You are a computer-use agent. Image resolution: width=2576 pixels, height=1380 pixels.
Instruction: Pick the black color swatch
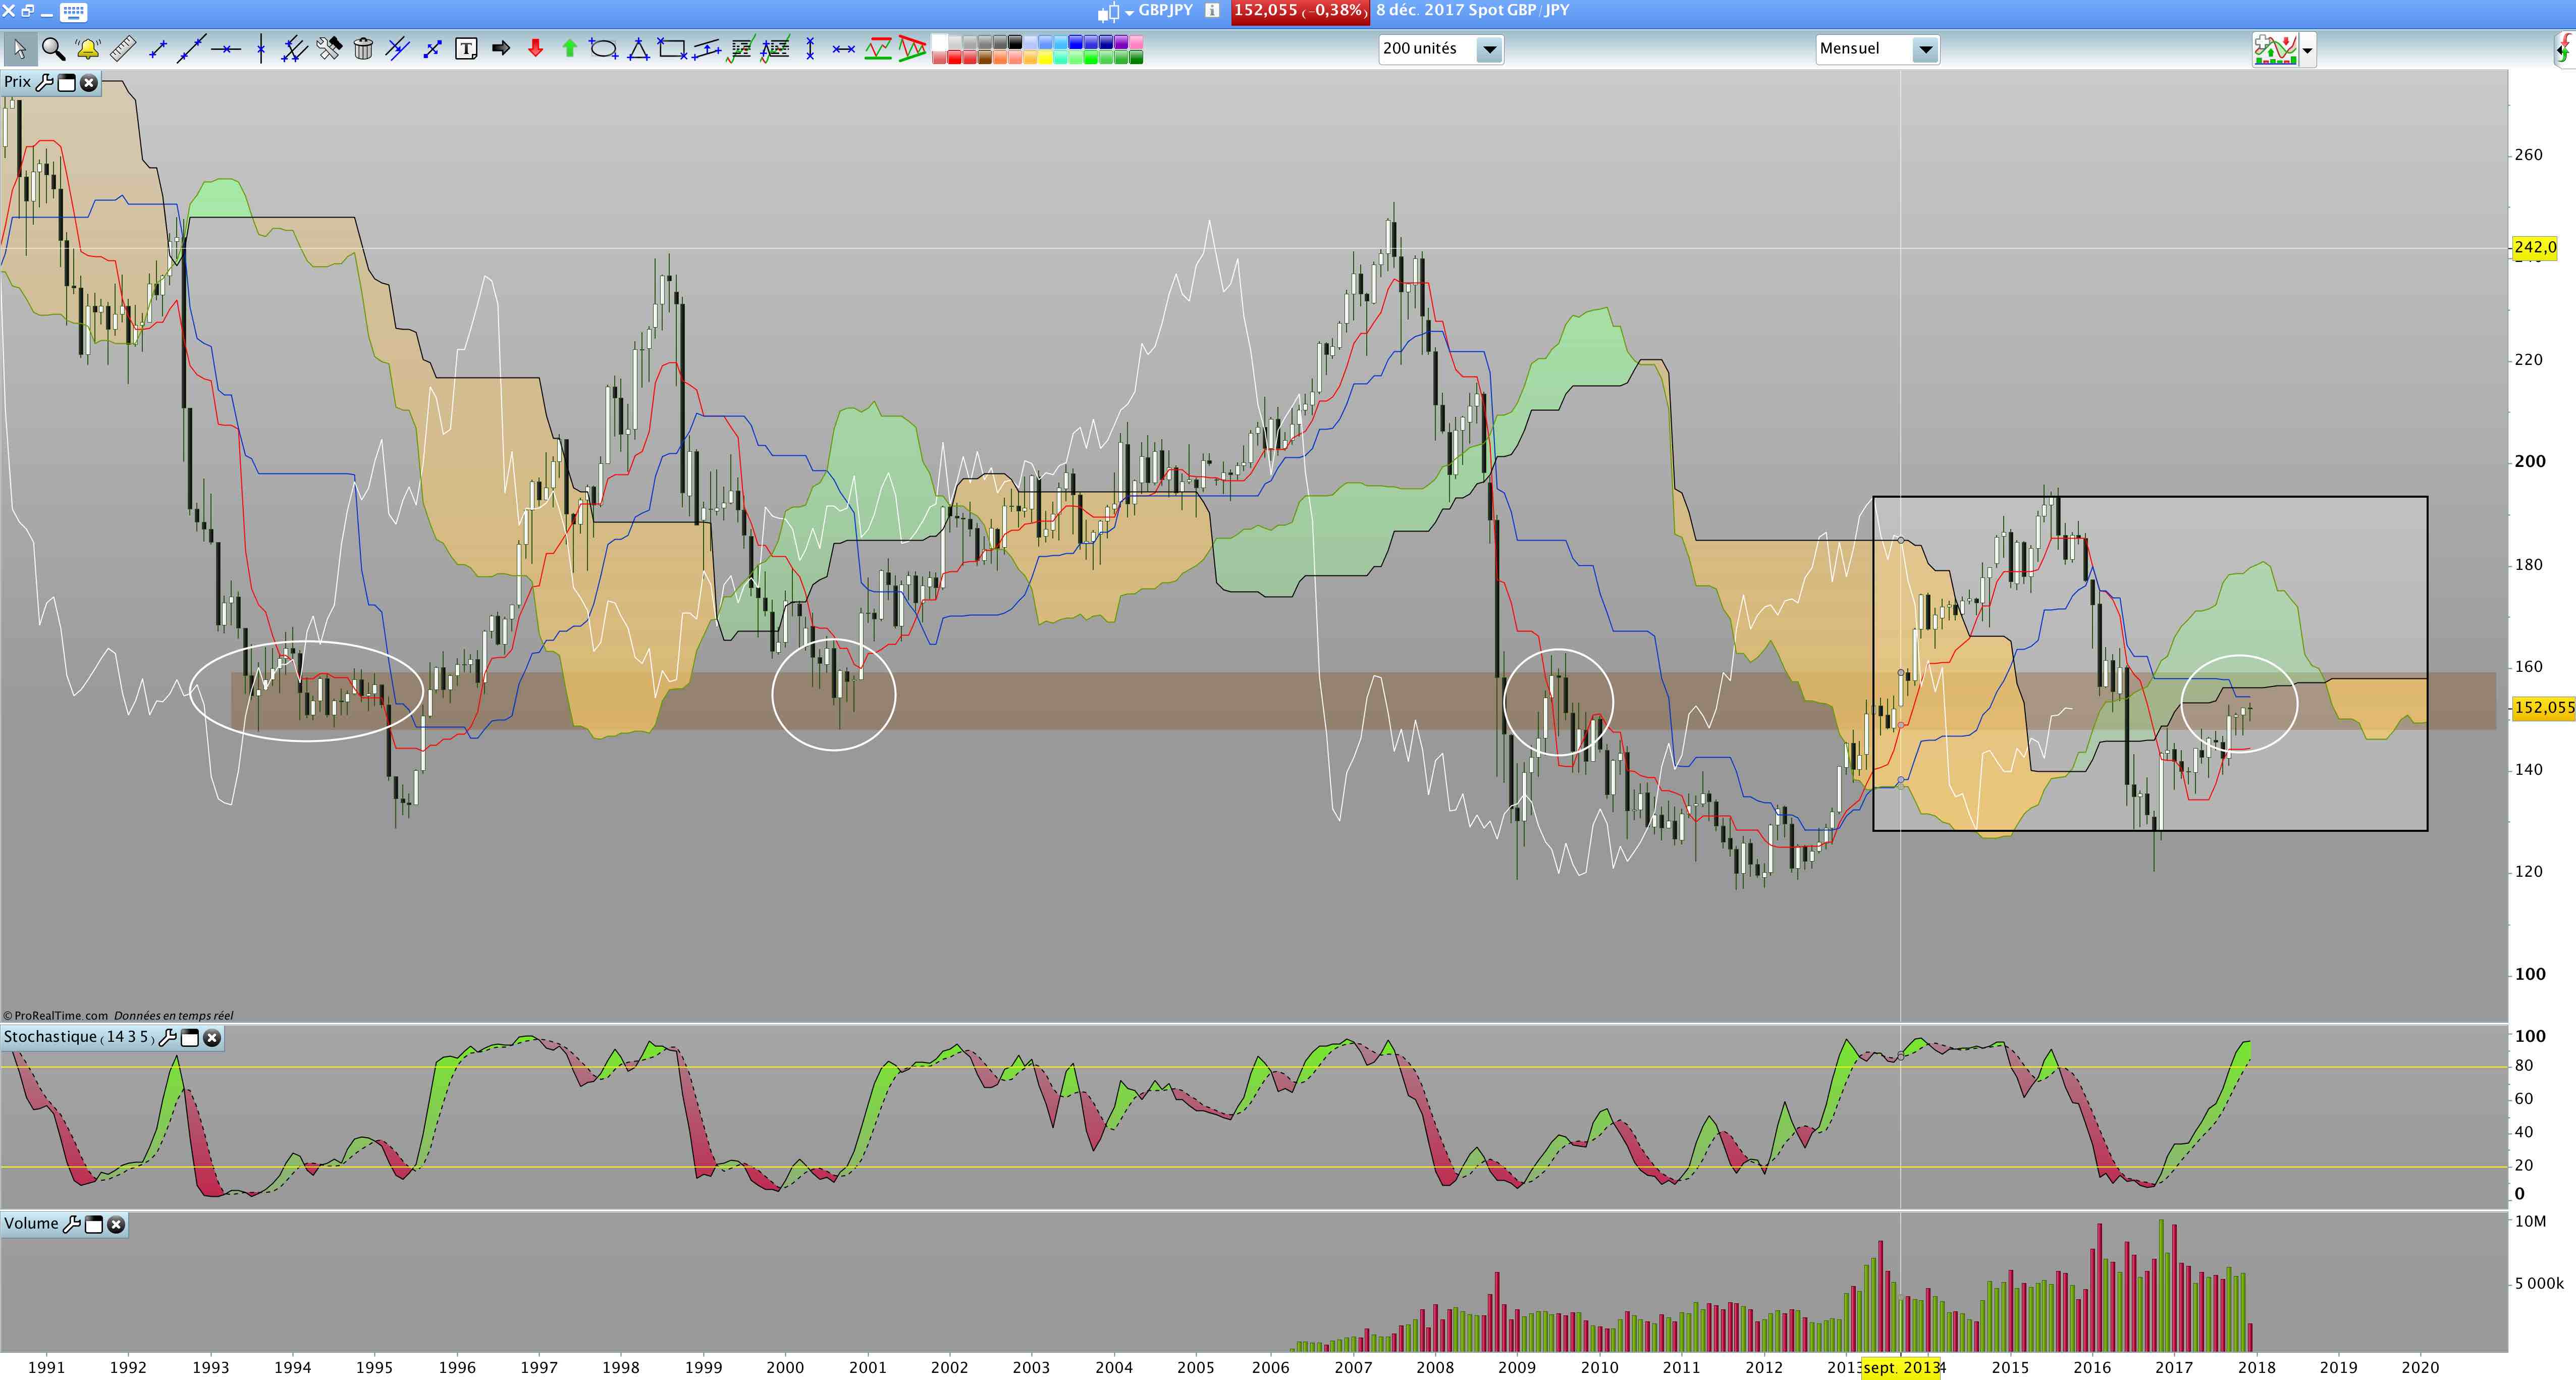(x=1015, y=42)
